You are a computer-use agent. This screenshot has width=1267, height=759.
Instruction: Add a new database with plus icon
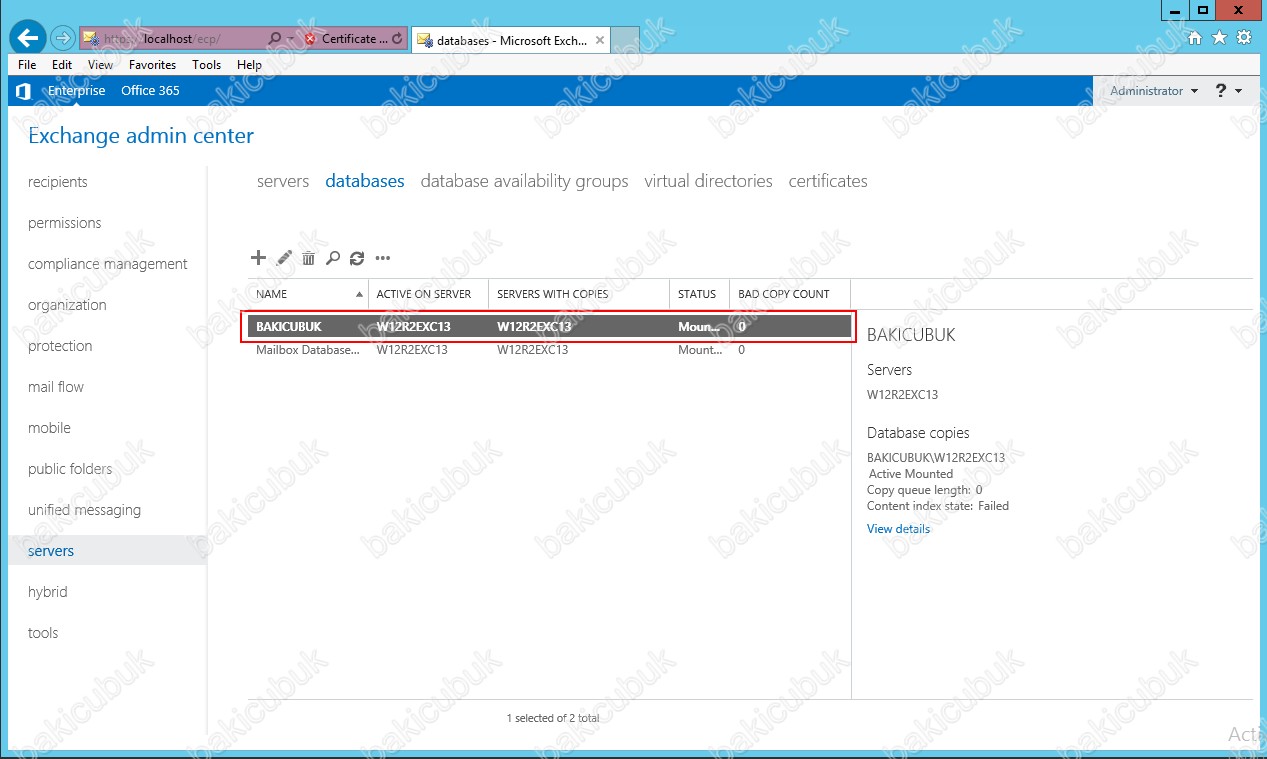tap(258, 258)
